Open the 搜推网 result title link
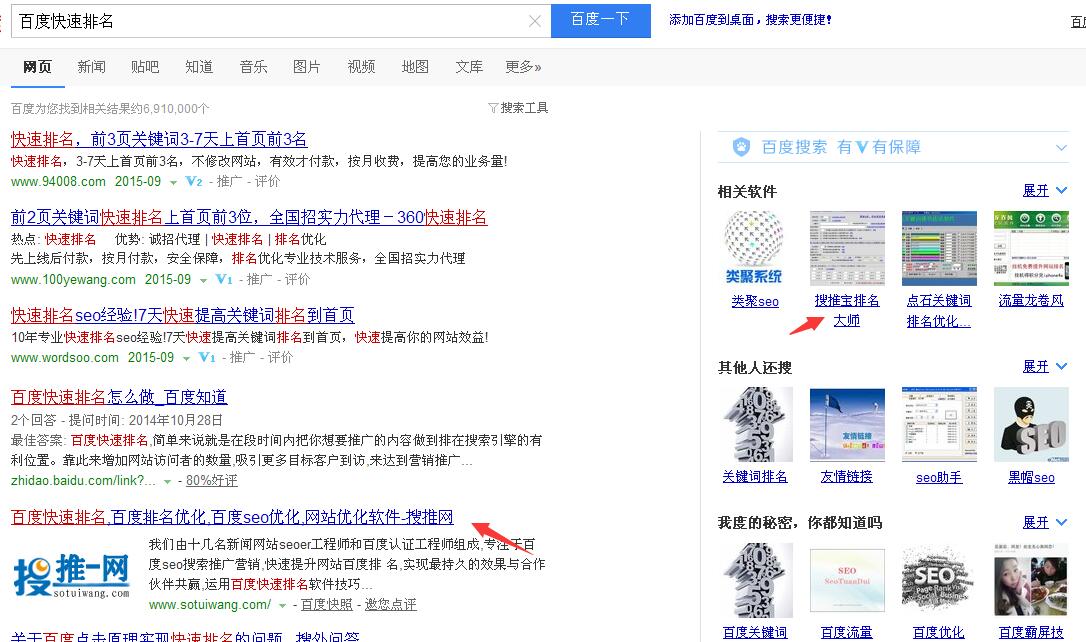Image resolution: width=1086 pixels, height=642 pixels. (x=232, y=517)
